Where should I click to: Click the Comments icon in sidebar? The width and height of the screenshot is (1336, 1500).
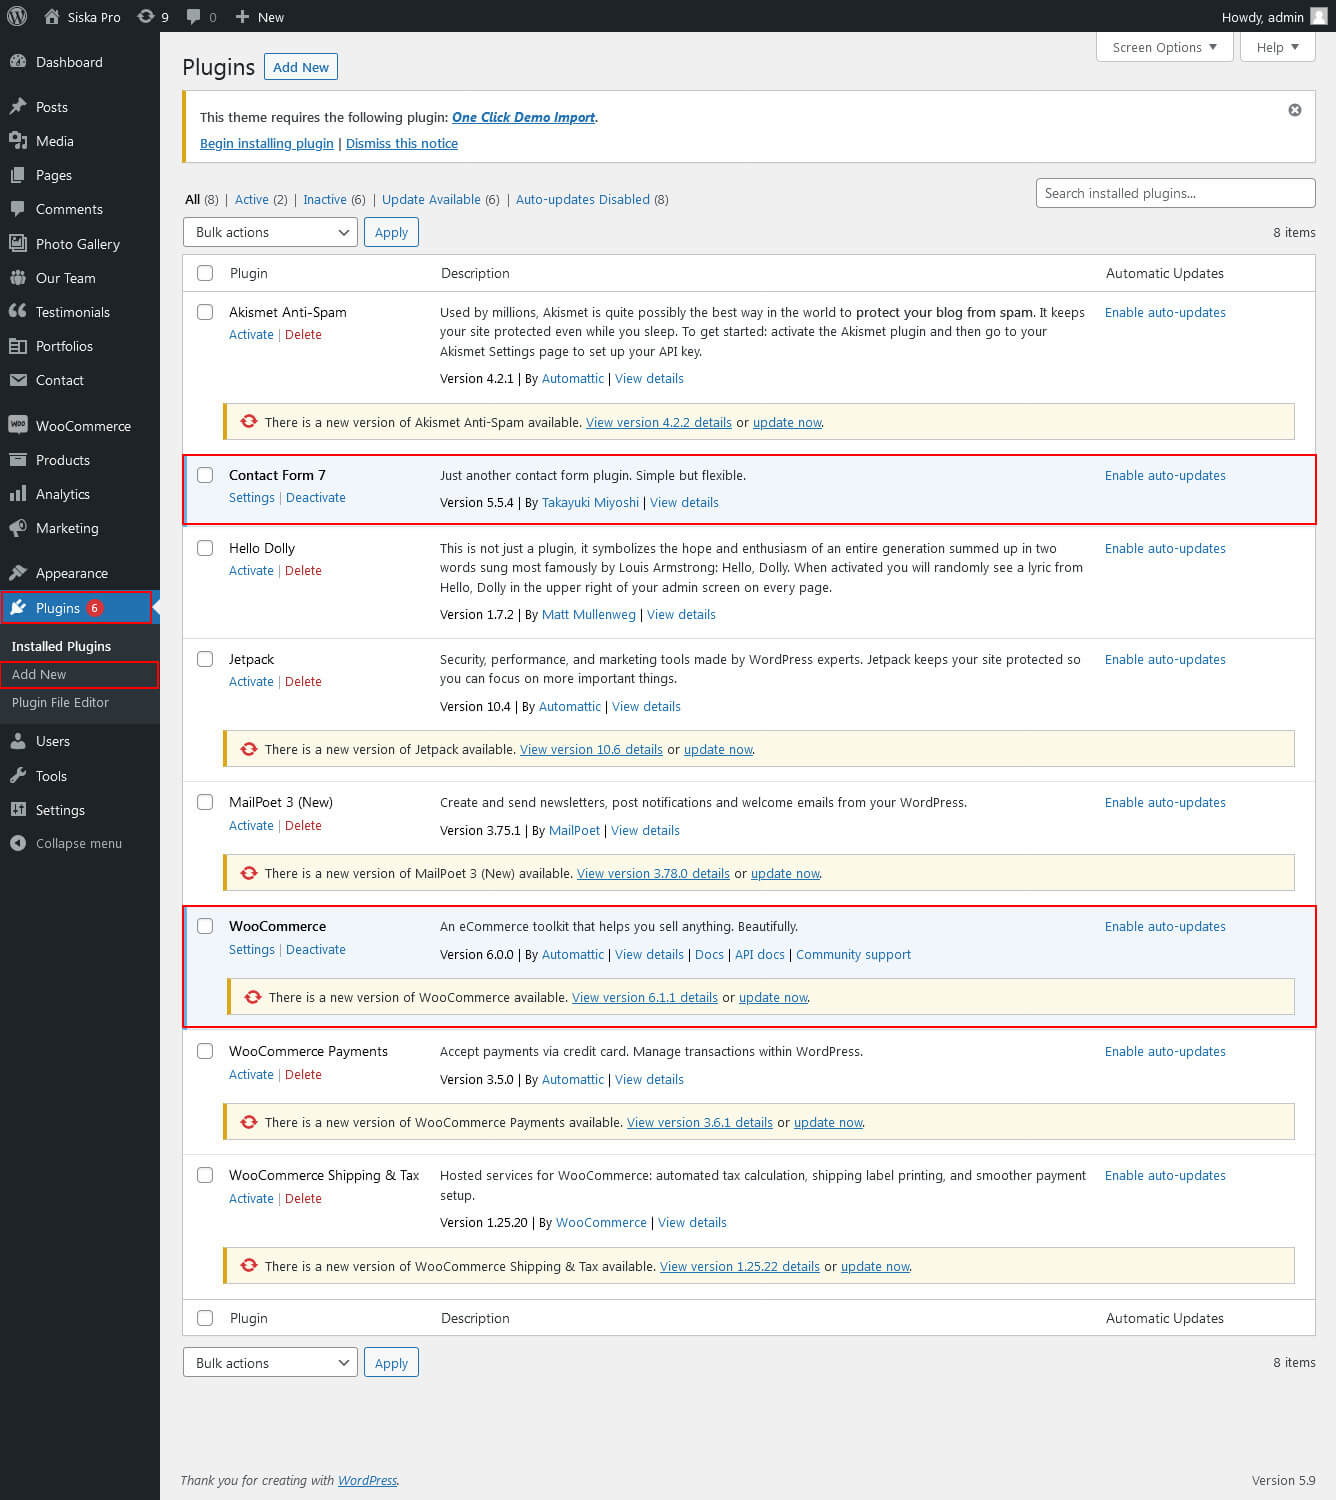click(x=18, y=208)
